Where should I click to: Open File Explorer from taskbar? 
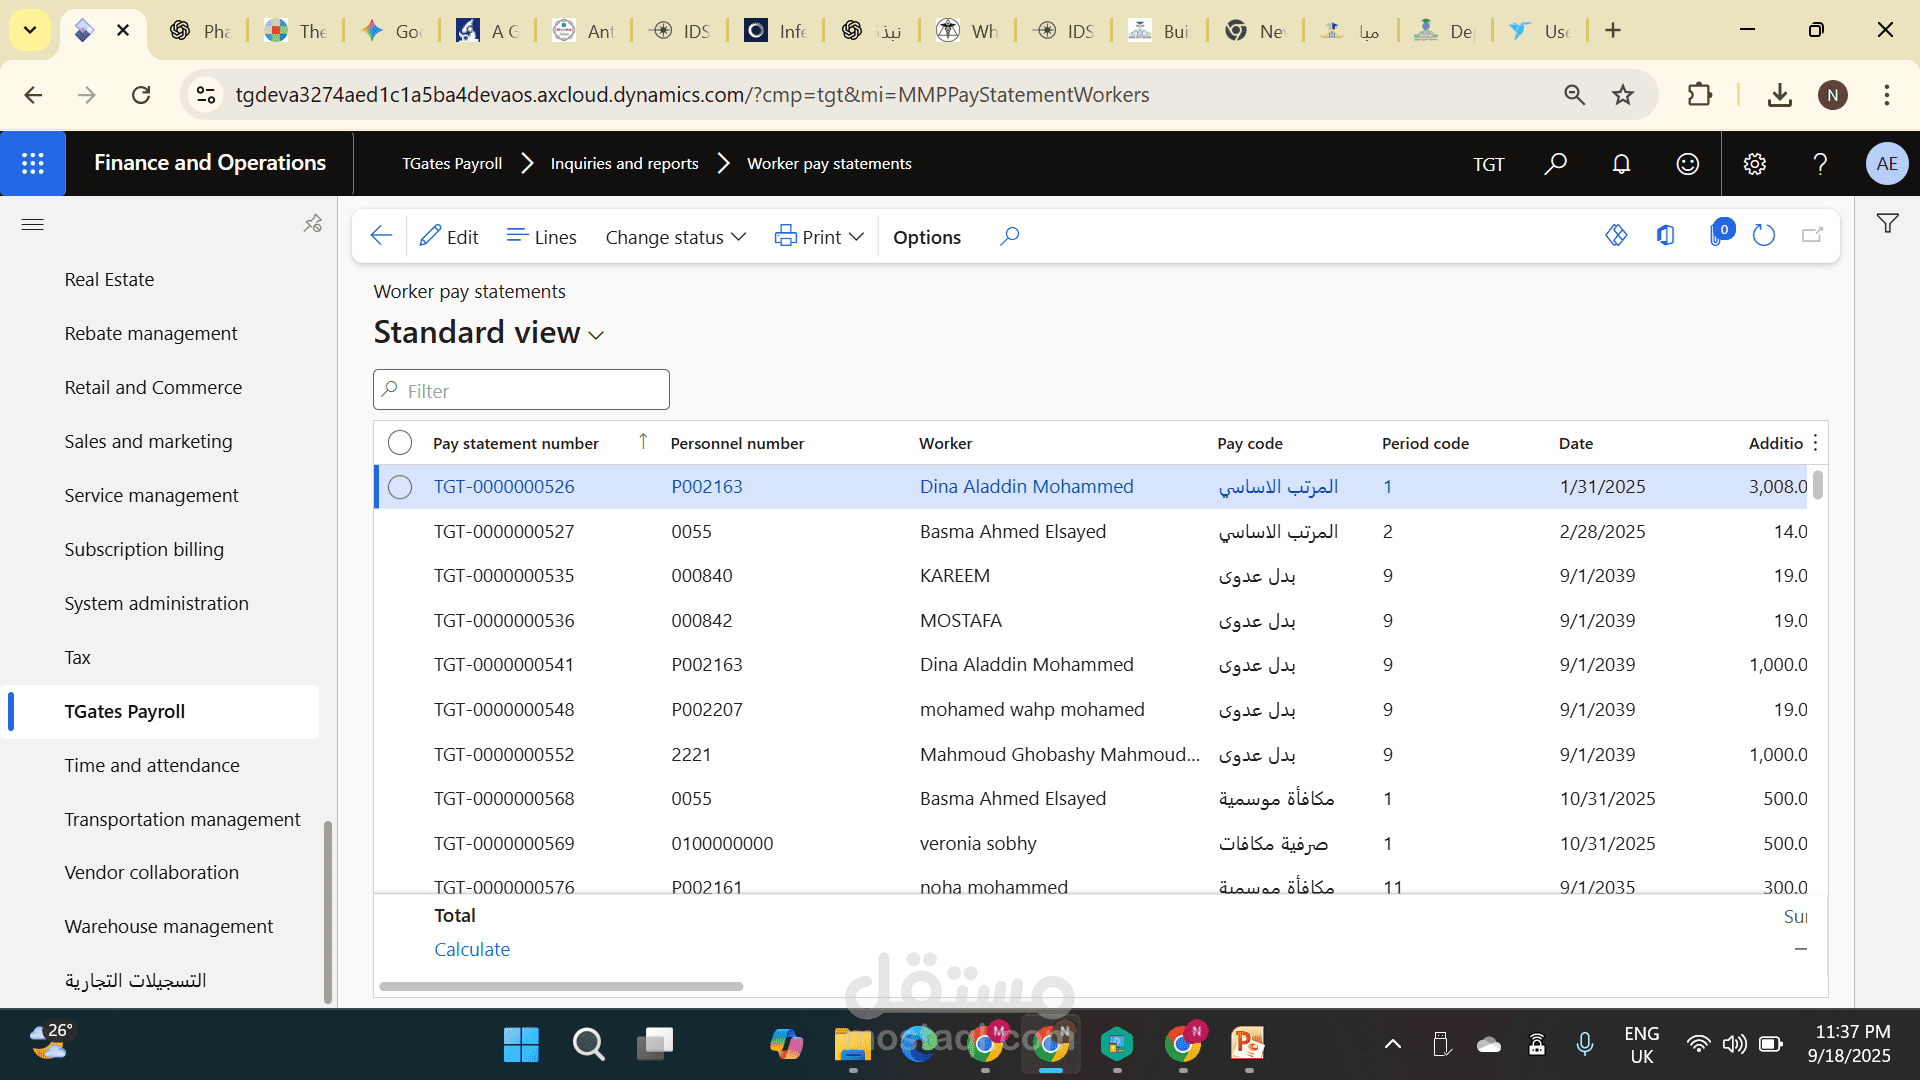pyautogui.click(x=853, y=1044)
